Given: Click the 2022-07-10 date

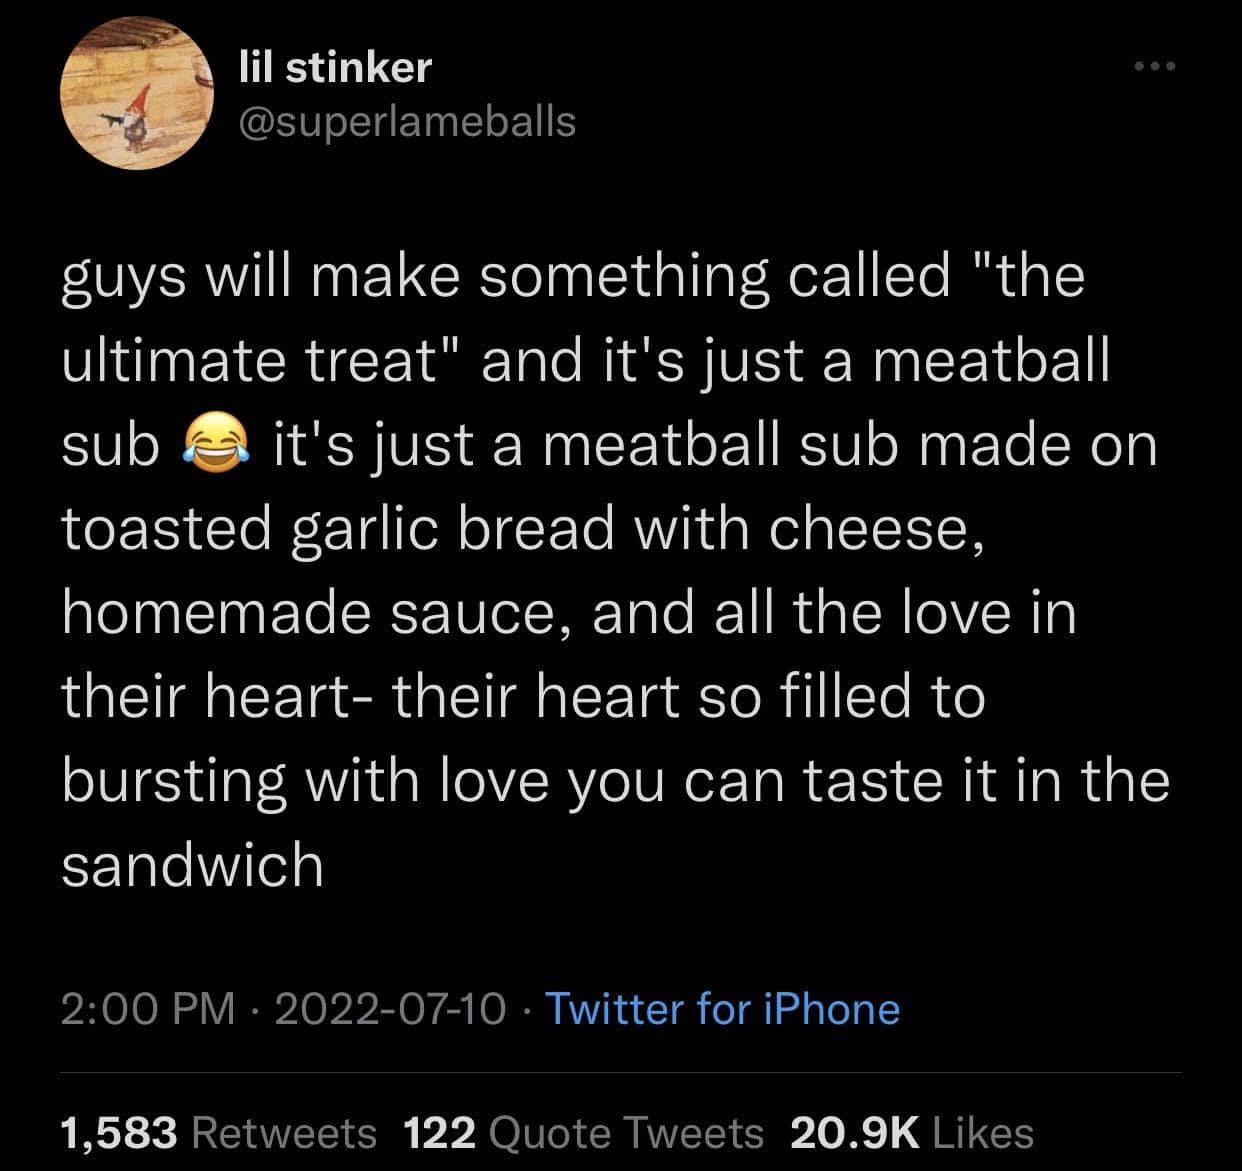Looking at the screenshot, I should point(390,1008).
